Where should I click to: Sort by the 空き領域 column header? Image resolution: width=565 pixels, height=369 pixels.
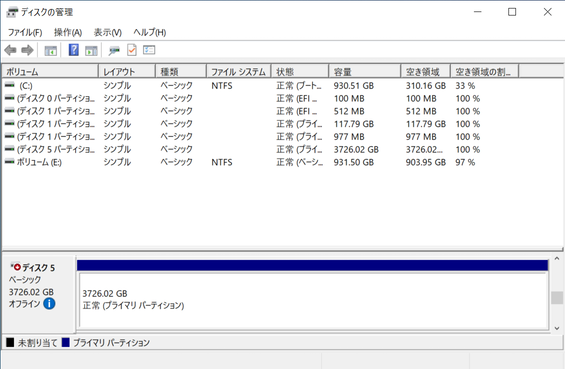426,72
